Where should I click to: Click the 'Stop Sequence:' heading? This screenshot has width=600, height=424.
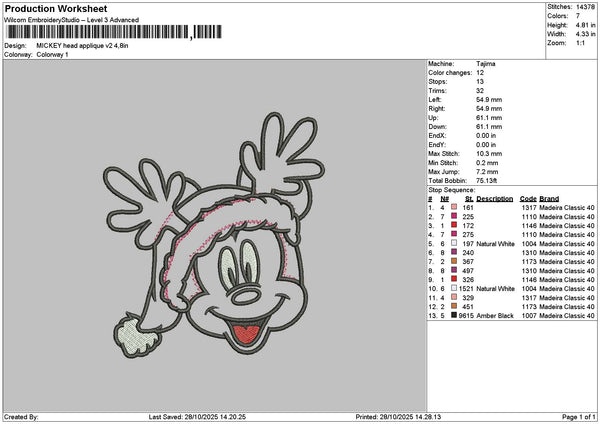(x=452, y=190)
